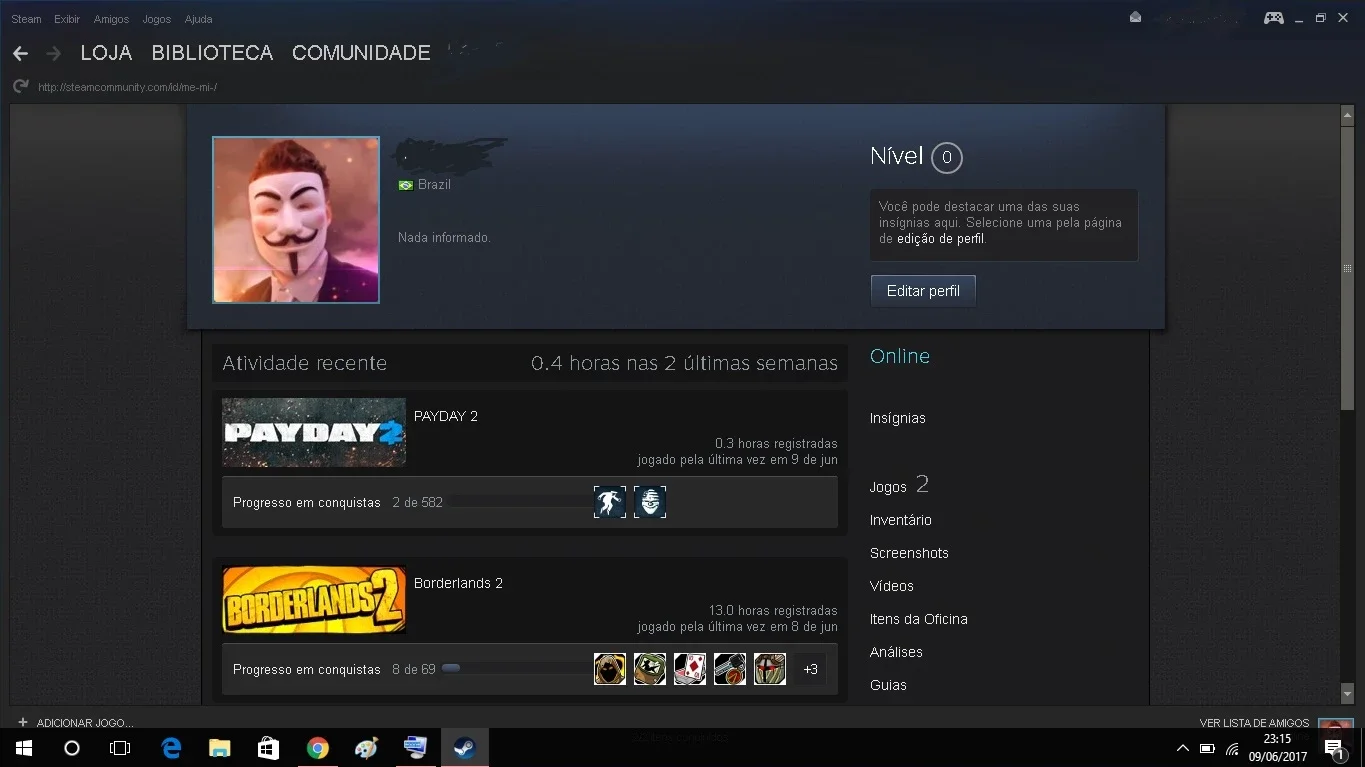1365x767 pixels.
Task: Go to the BIBLIOTECA tab
Action: tap(212, 53)
